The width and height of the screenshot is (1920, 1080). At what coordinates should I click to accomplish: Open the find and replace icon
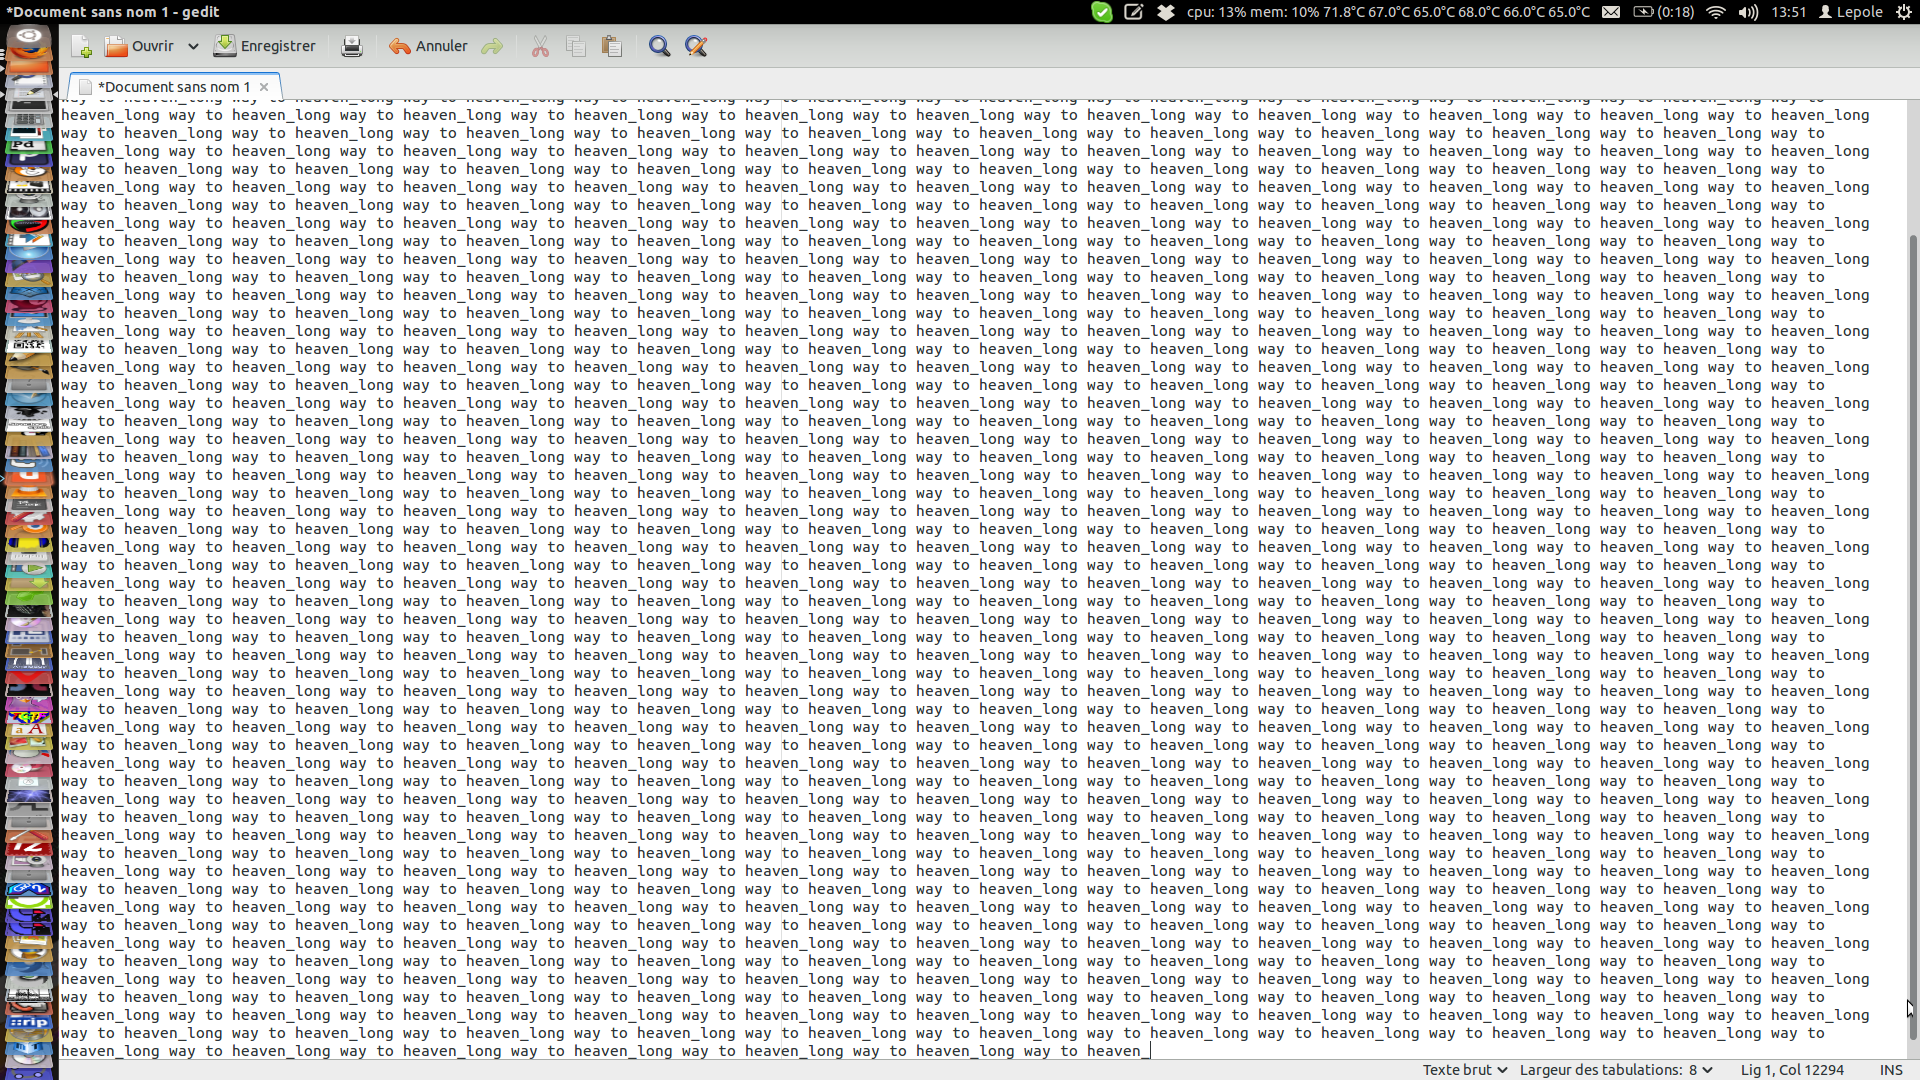(x=696, y=47)
